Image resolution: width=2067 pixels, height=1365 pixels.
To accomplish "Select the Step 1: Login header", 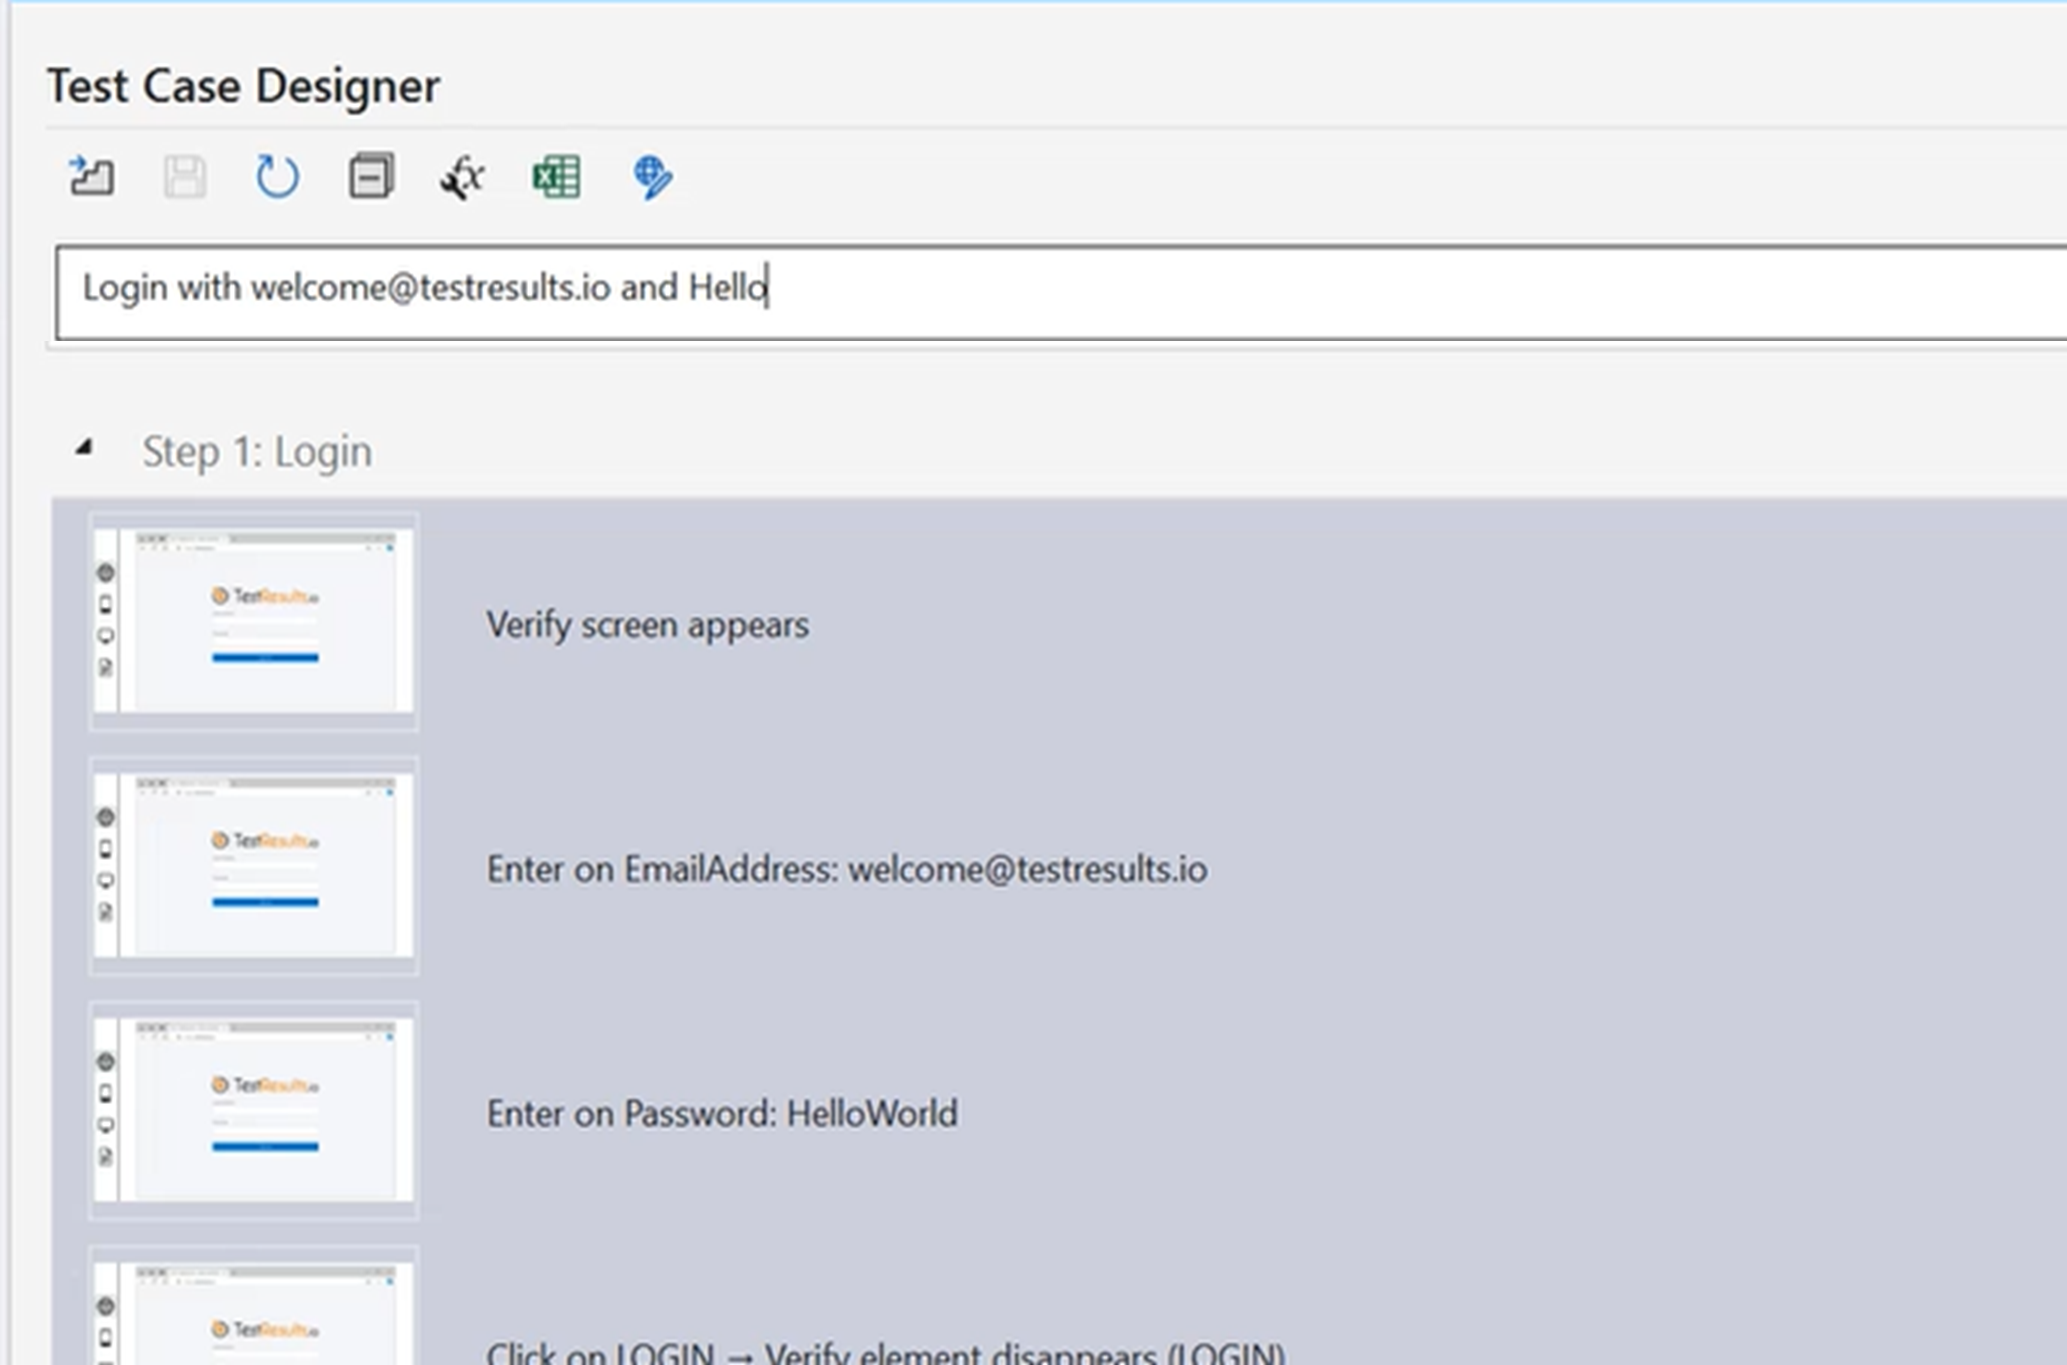I will [257, 452].
